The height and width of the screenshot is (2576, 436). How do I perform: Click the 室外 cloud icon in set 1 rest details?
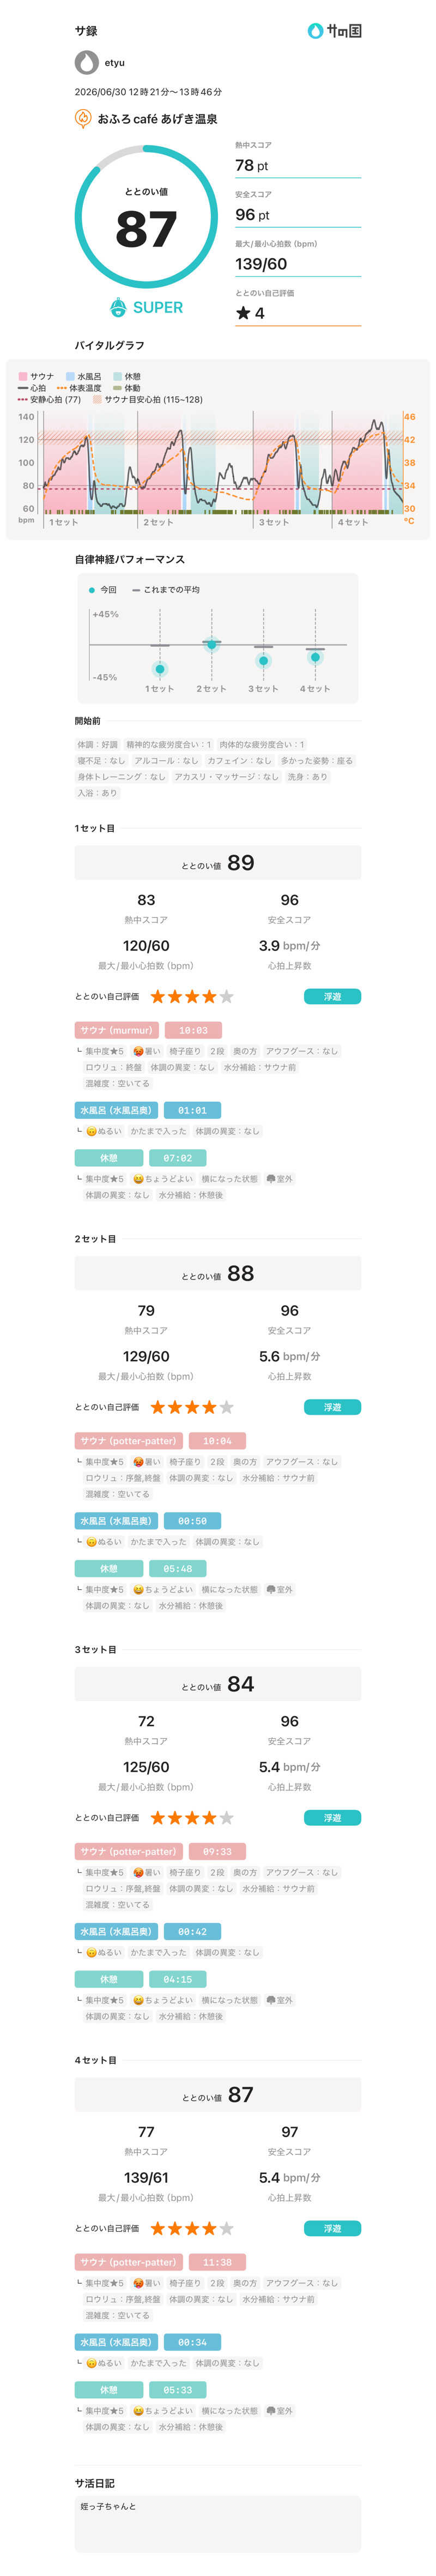point(271,1179)
